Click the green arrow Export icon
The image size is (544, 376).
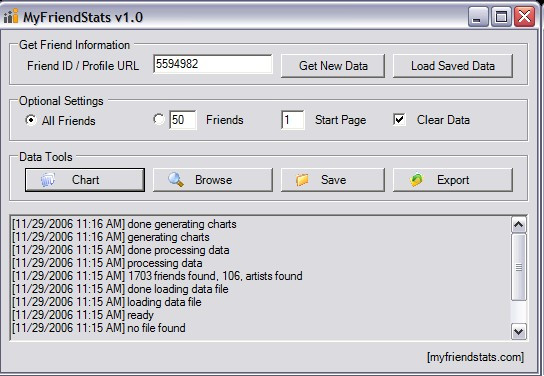tap(416, 180)
